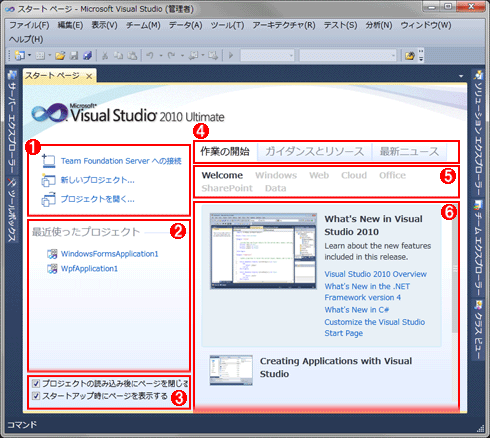
Task: Open the データ(A) menu
Action: [185, 25]
